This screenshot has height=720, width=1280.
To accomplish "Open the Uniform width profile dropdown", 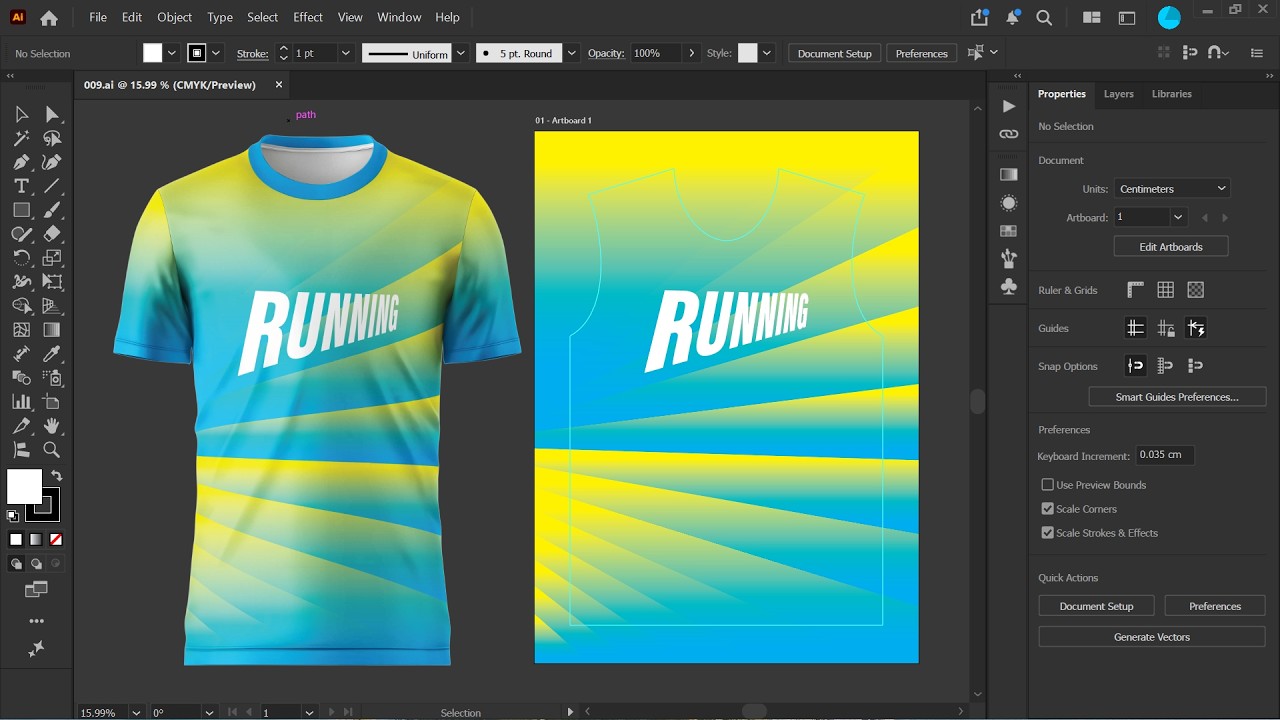I will click(461, 53).
